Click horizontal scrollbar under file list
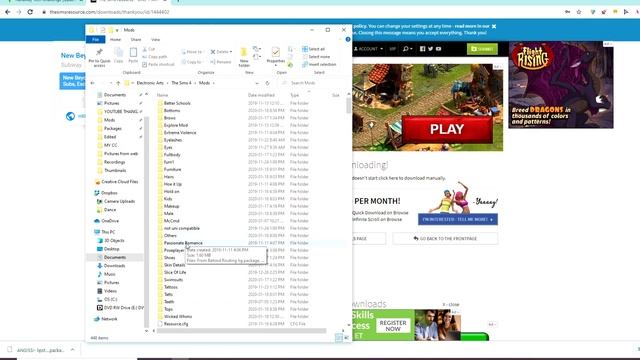The width and height of the screenshot is (640, 360). pyautogui.click(x=241, y=331)
